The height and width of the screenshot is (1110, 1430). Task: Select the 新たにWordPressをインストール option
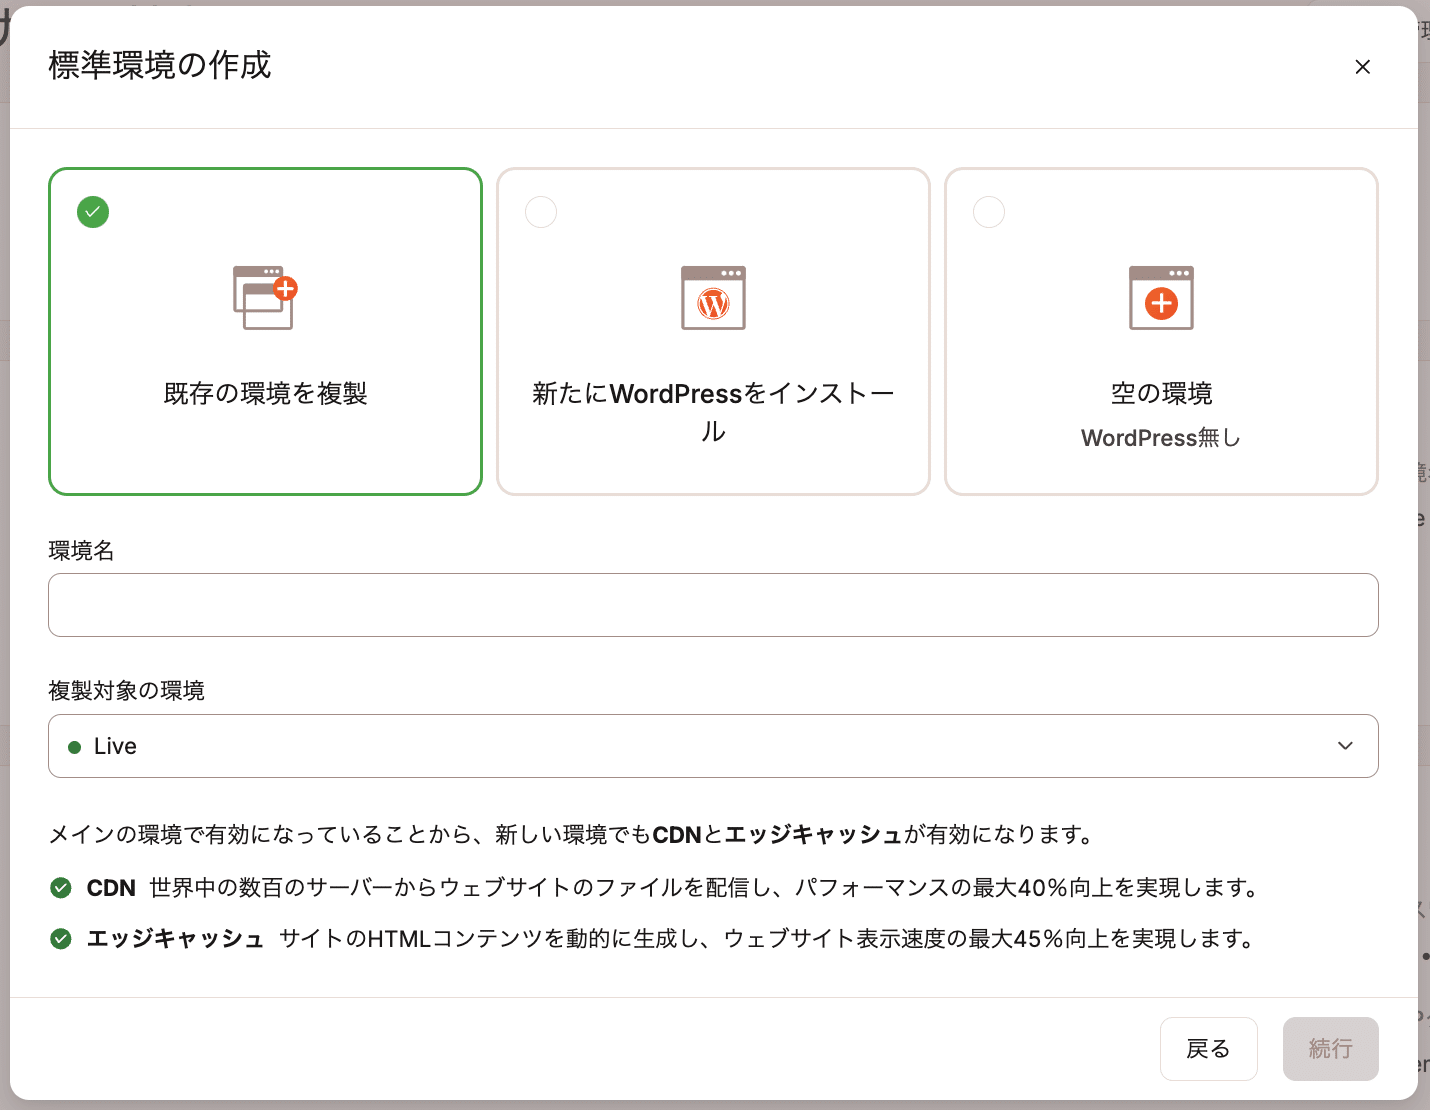[x=713, y=331]
